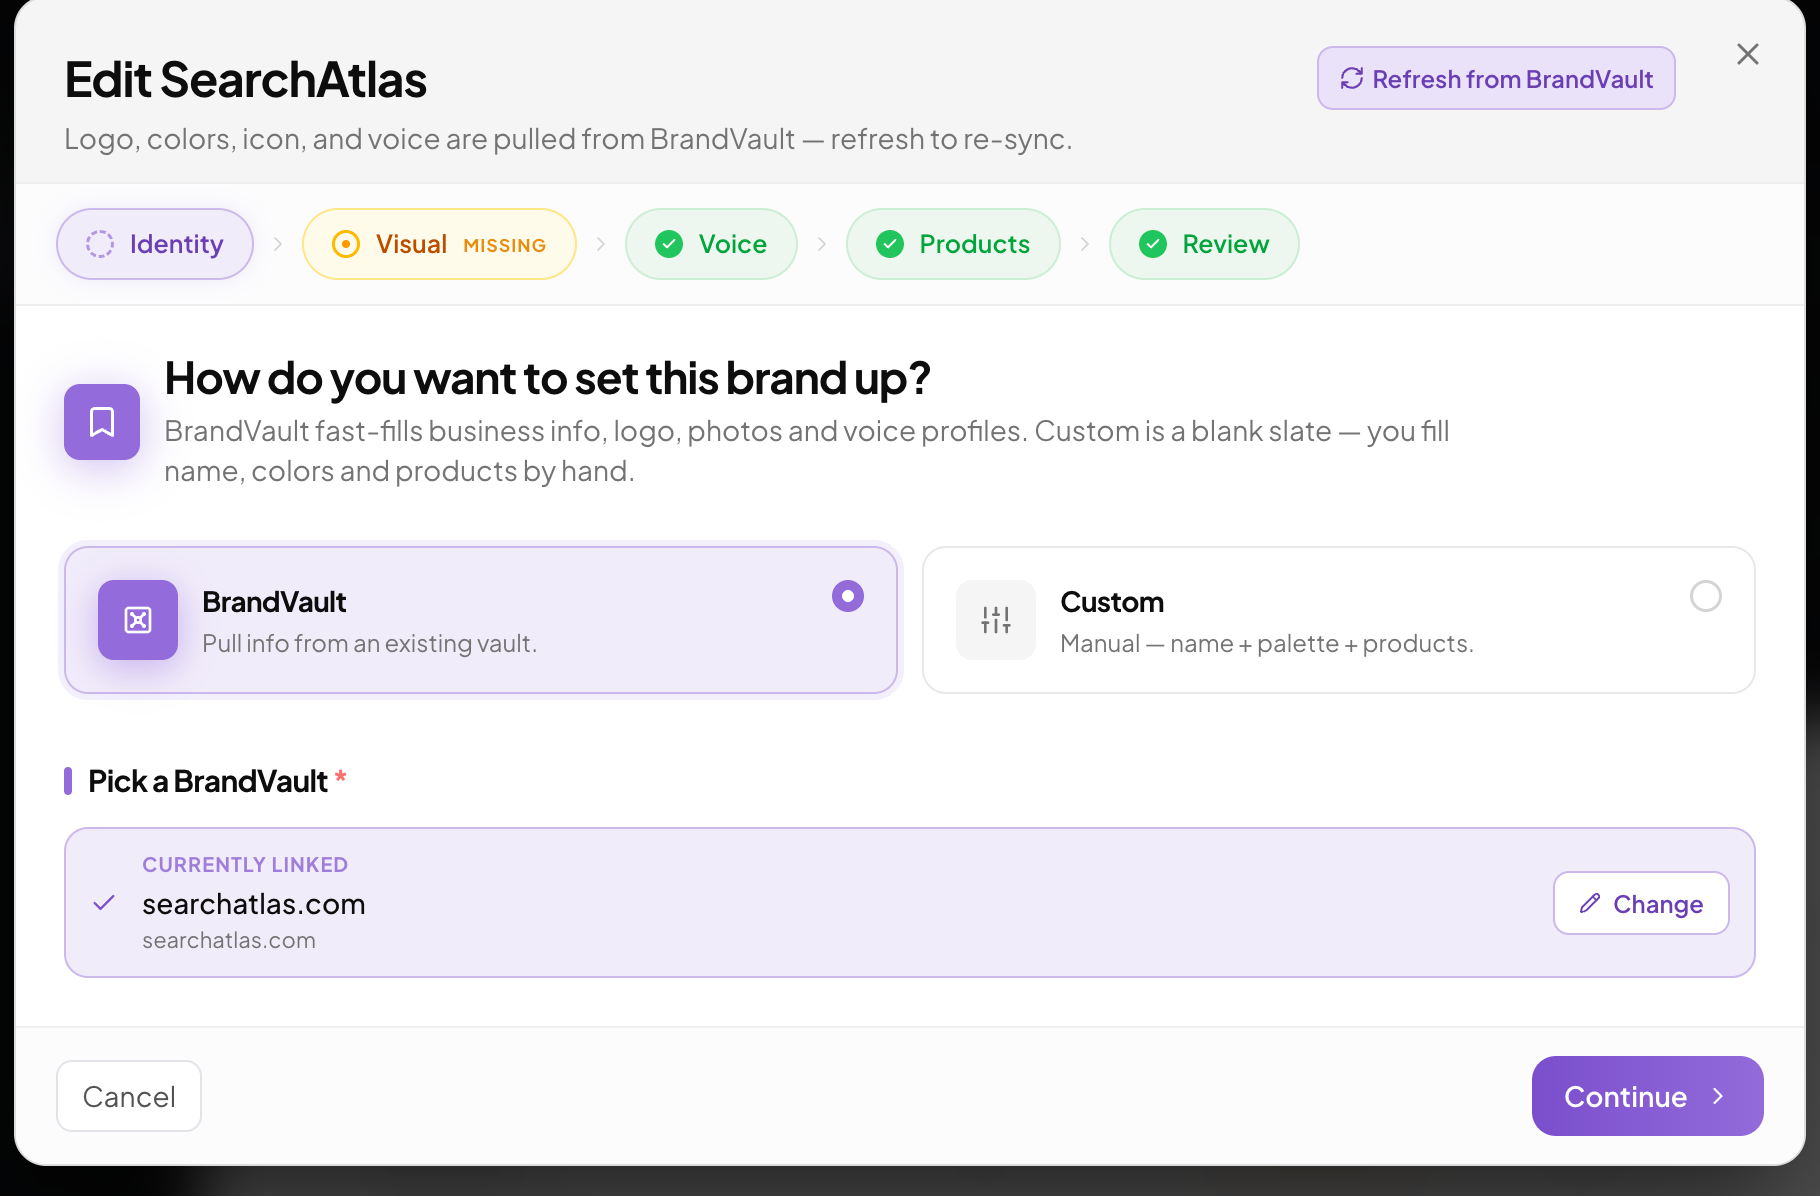
Task: Click the 'CURRENTLY LINKED' label
Action: tap(245, 865)
